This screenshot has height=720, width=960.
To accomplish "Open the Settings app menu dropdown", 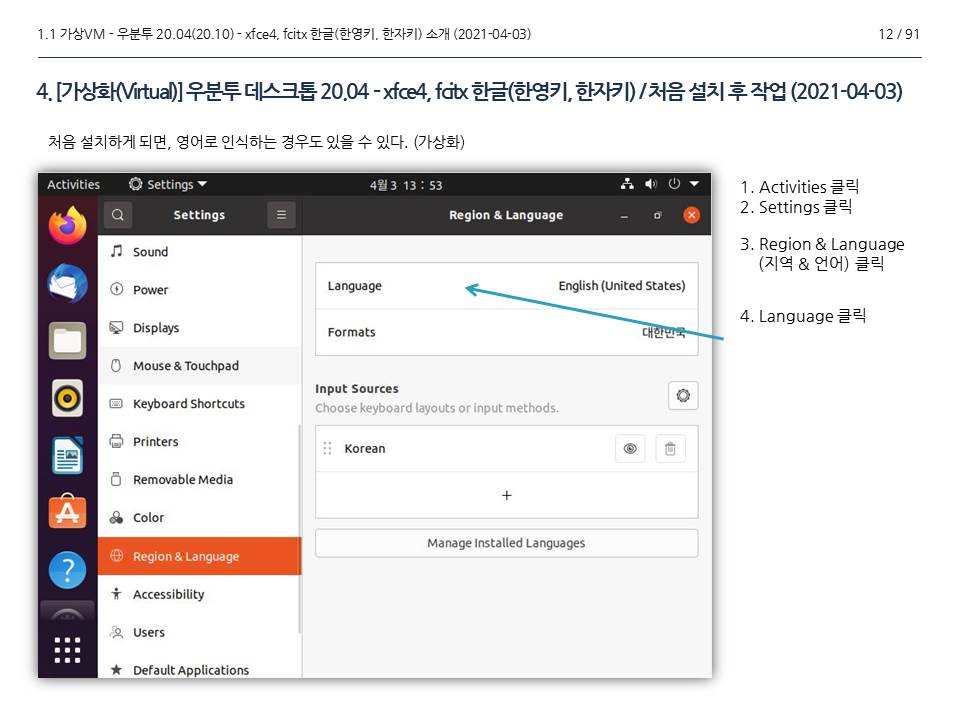I will 168,184.
